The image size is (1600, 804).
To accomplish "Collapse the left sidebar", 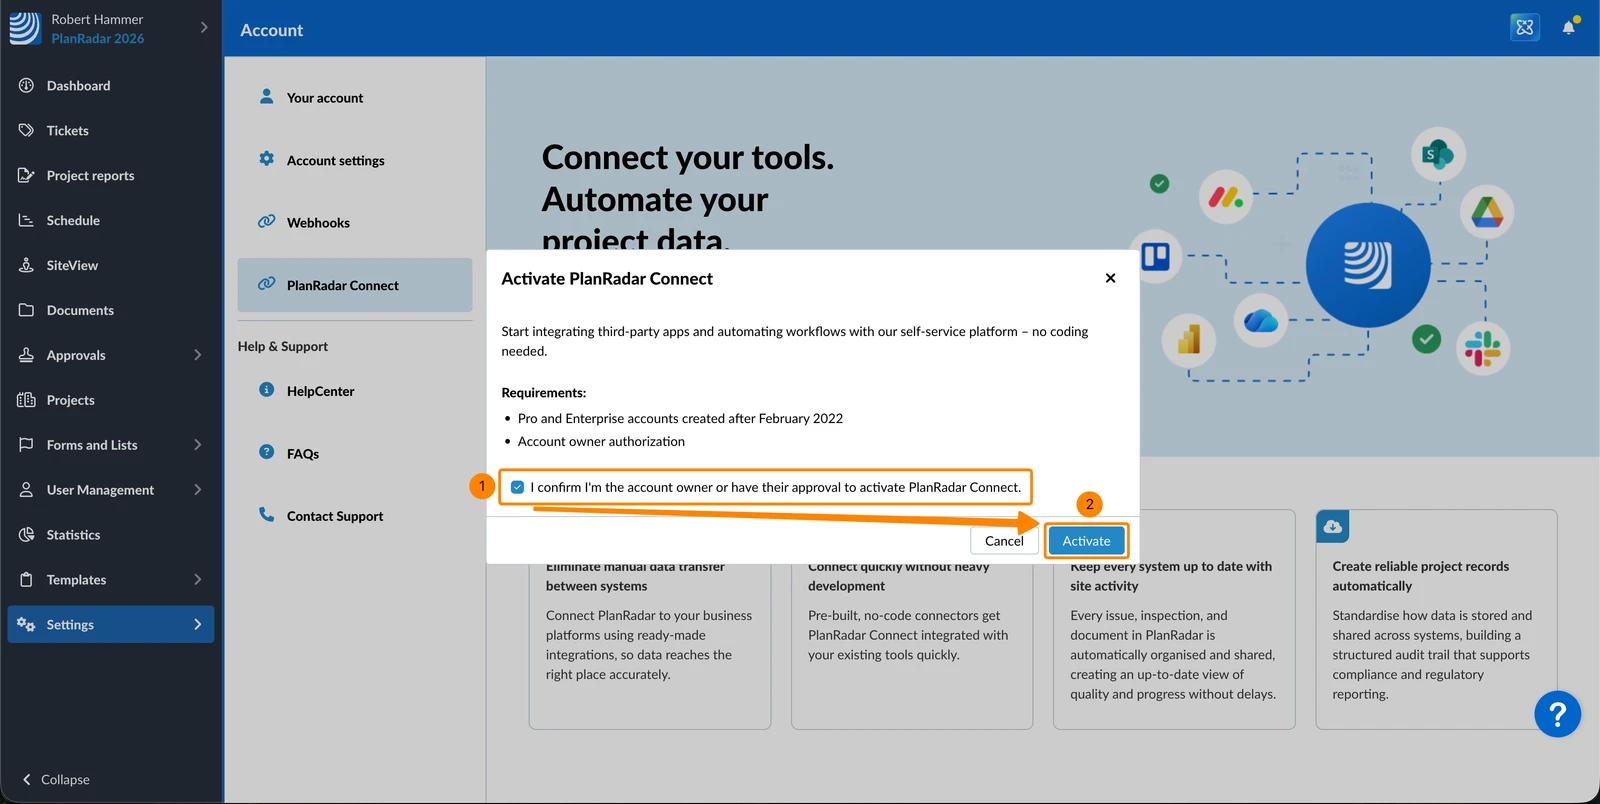I will pos(56,779).
